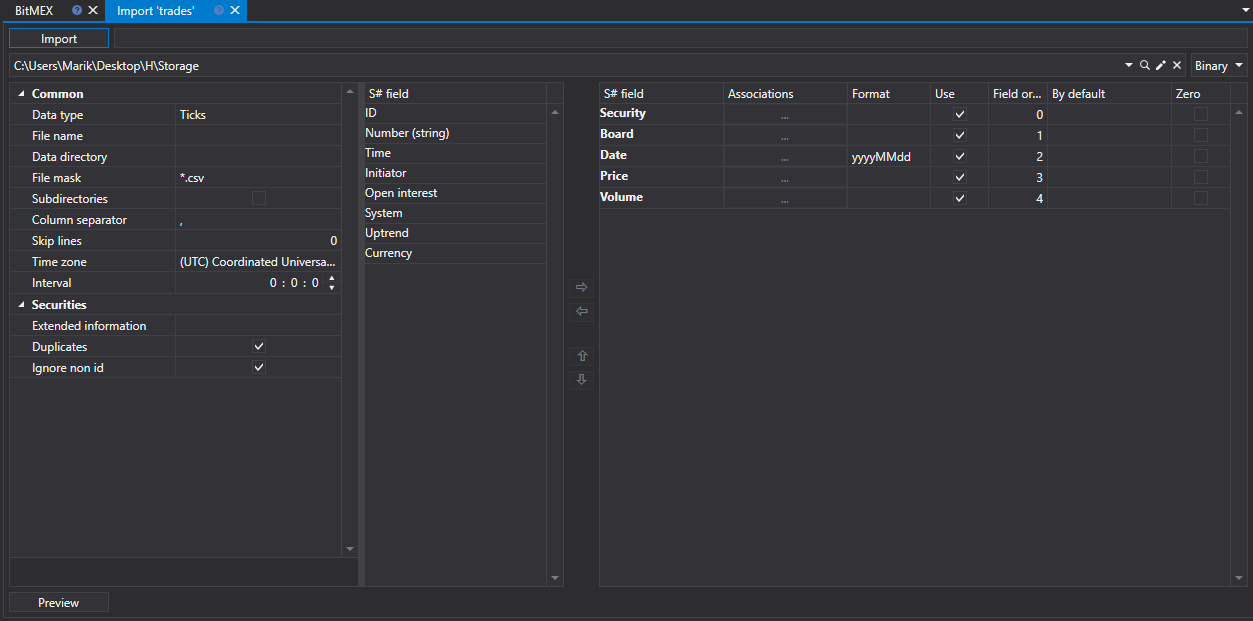Screen dimensions: 1253x621
Task: Open Associations ellipsis for Security row
Action: [x=785, y=115]
